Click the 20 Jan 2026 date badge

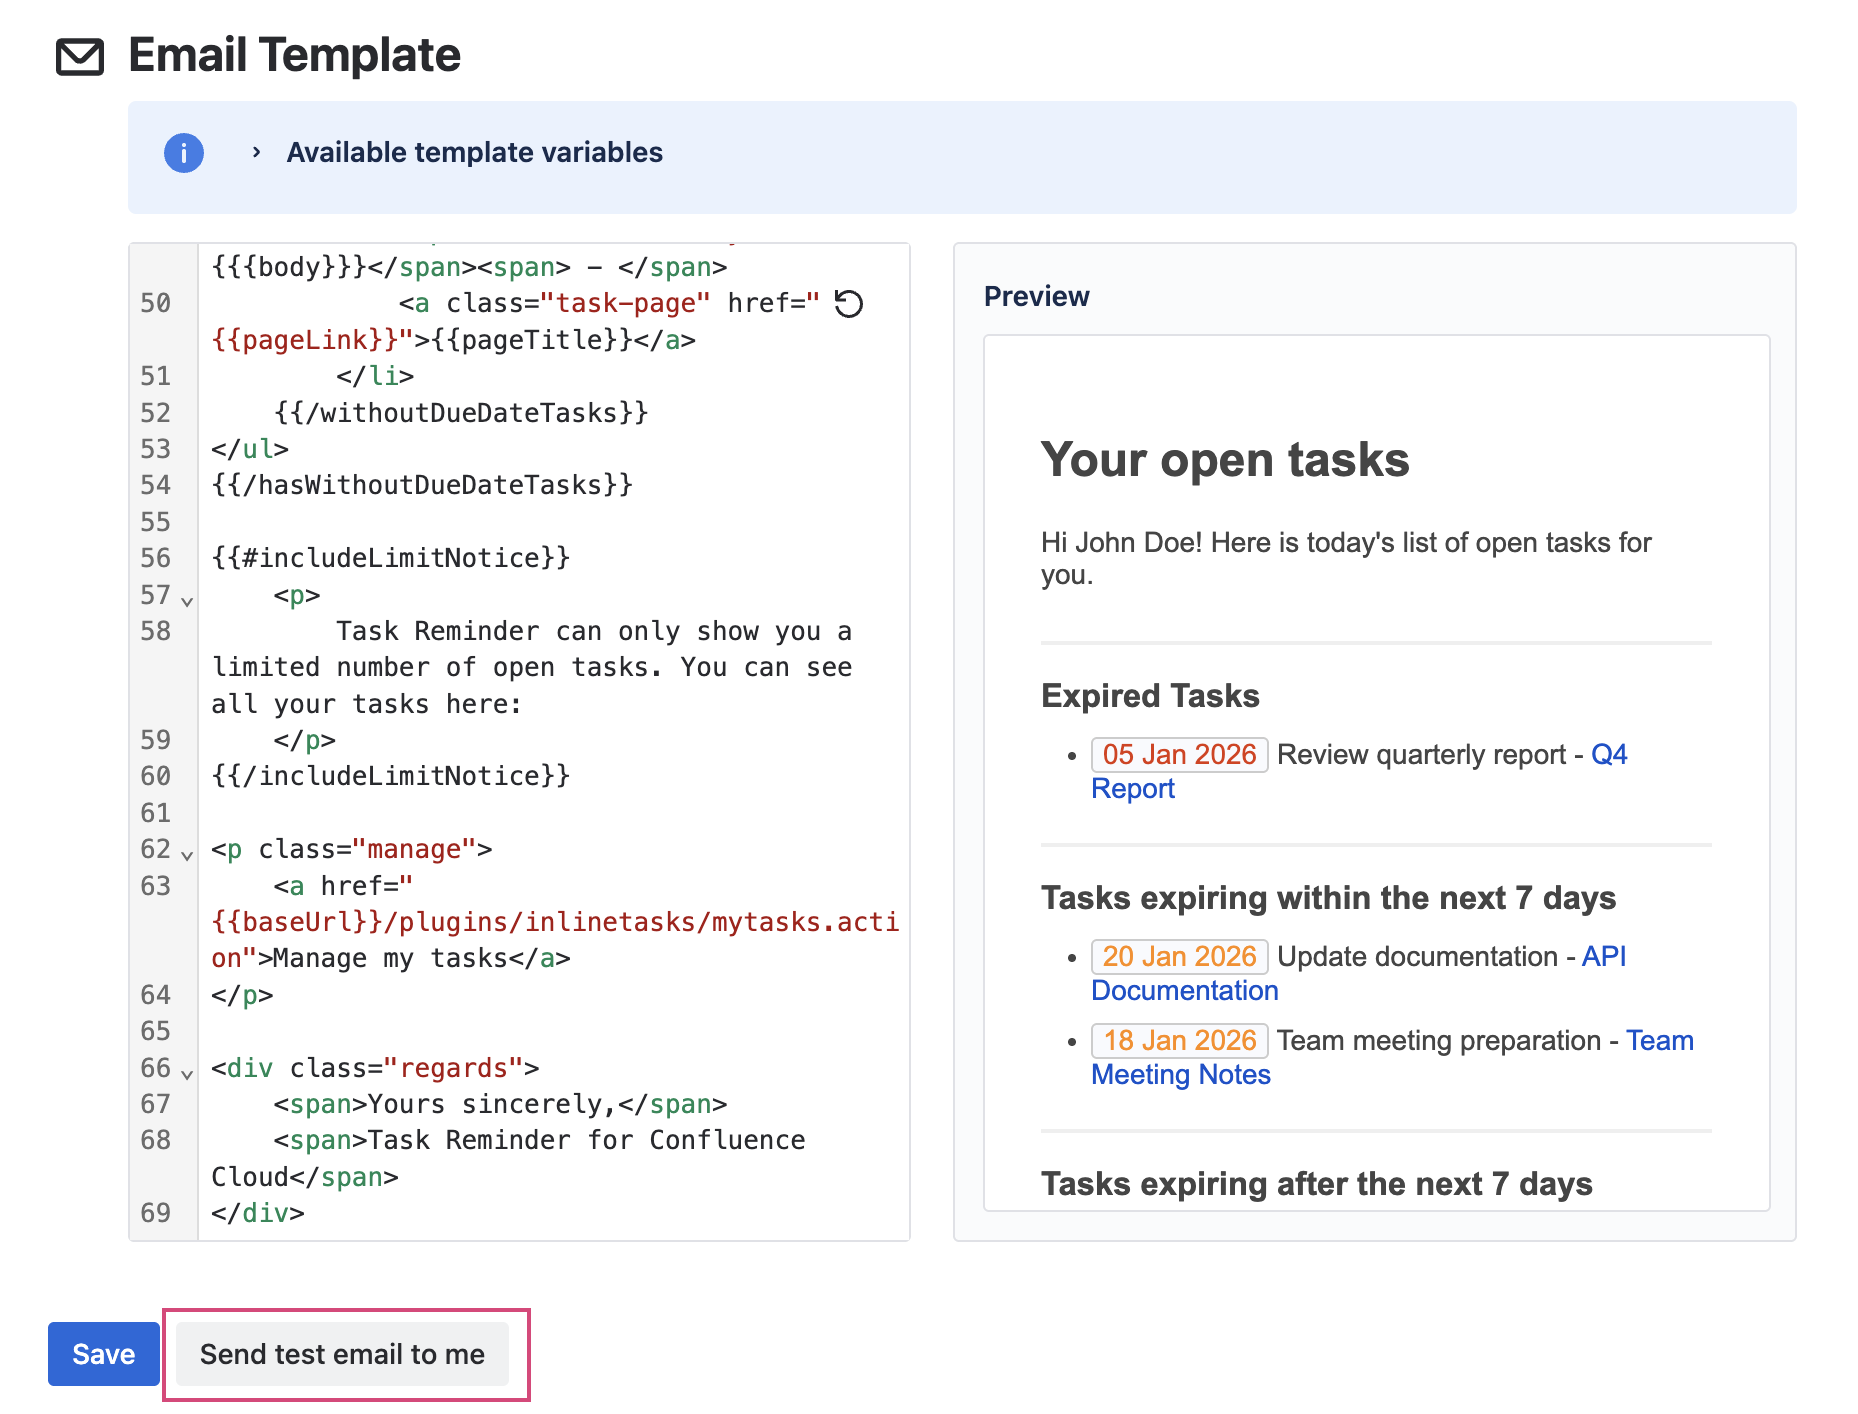coord(1179,956)
